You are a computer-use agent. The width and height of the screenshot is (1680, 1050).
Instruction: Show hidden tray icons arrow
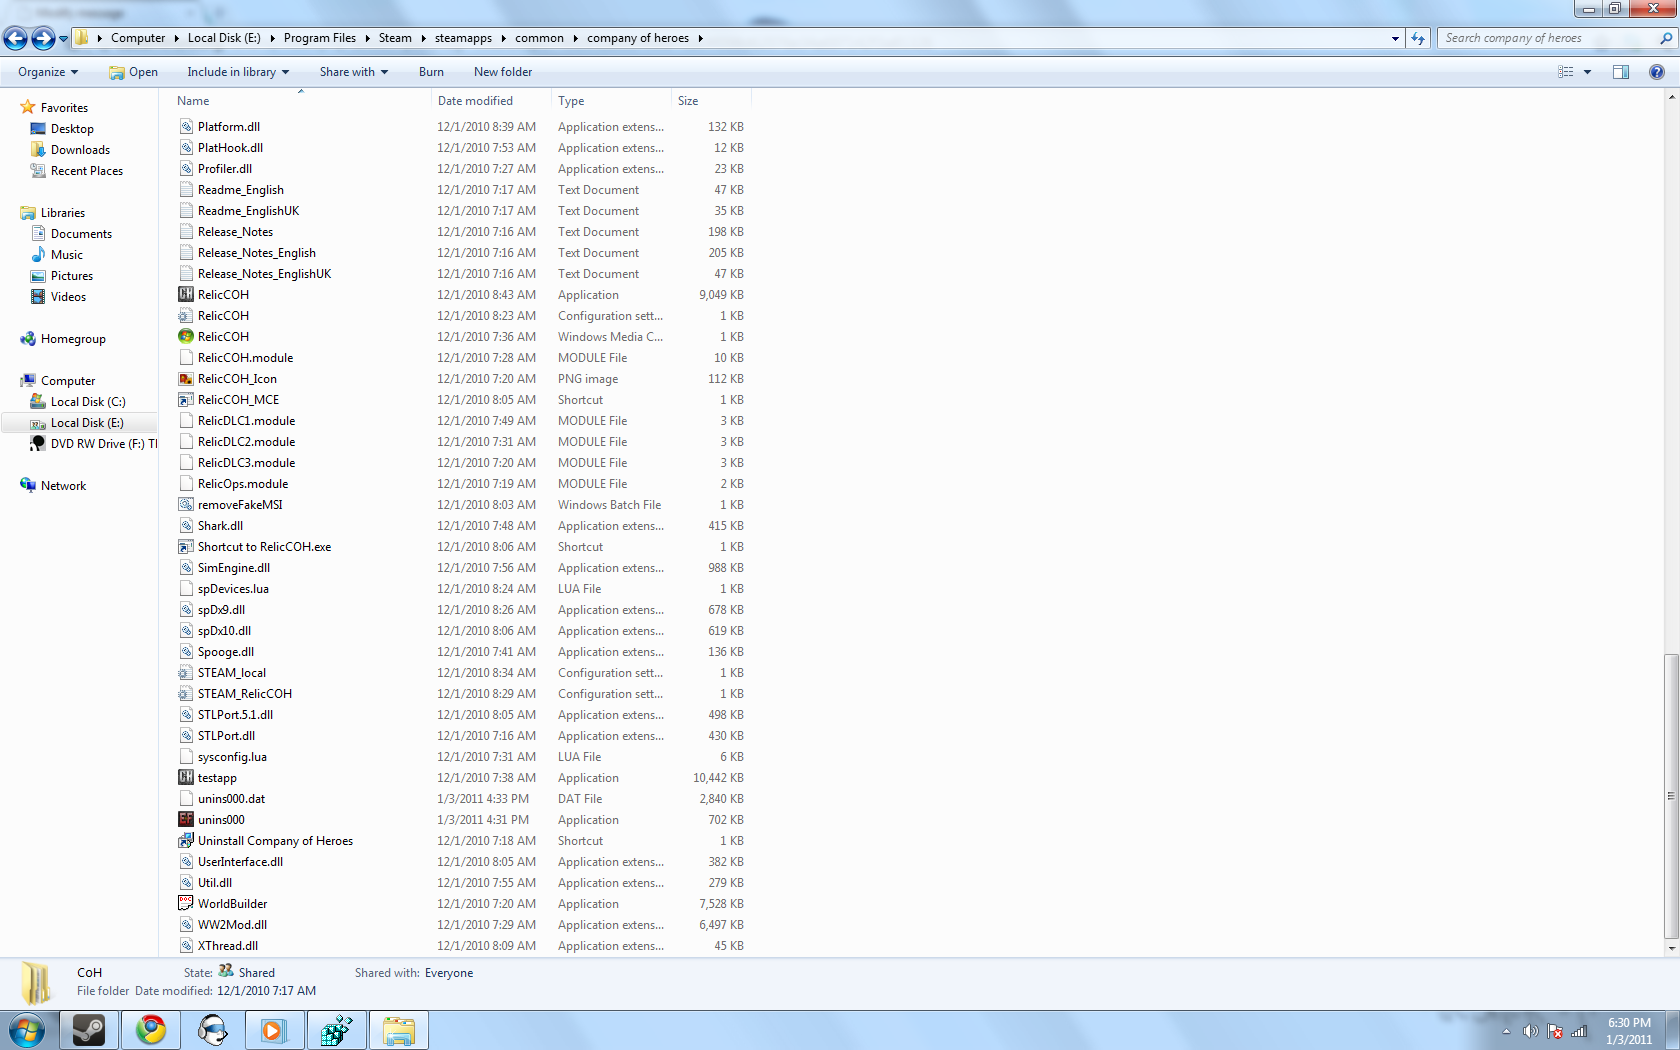pos(1506,1031)
